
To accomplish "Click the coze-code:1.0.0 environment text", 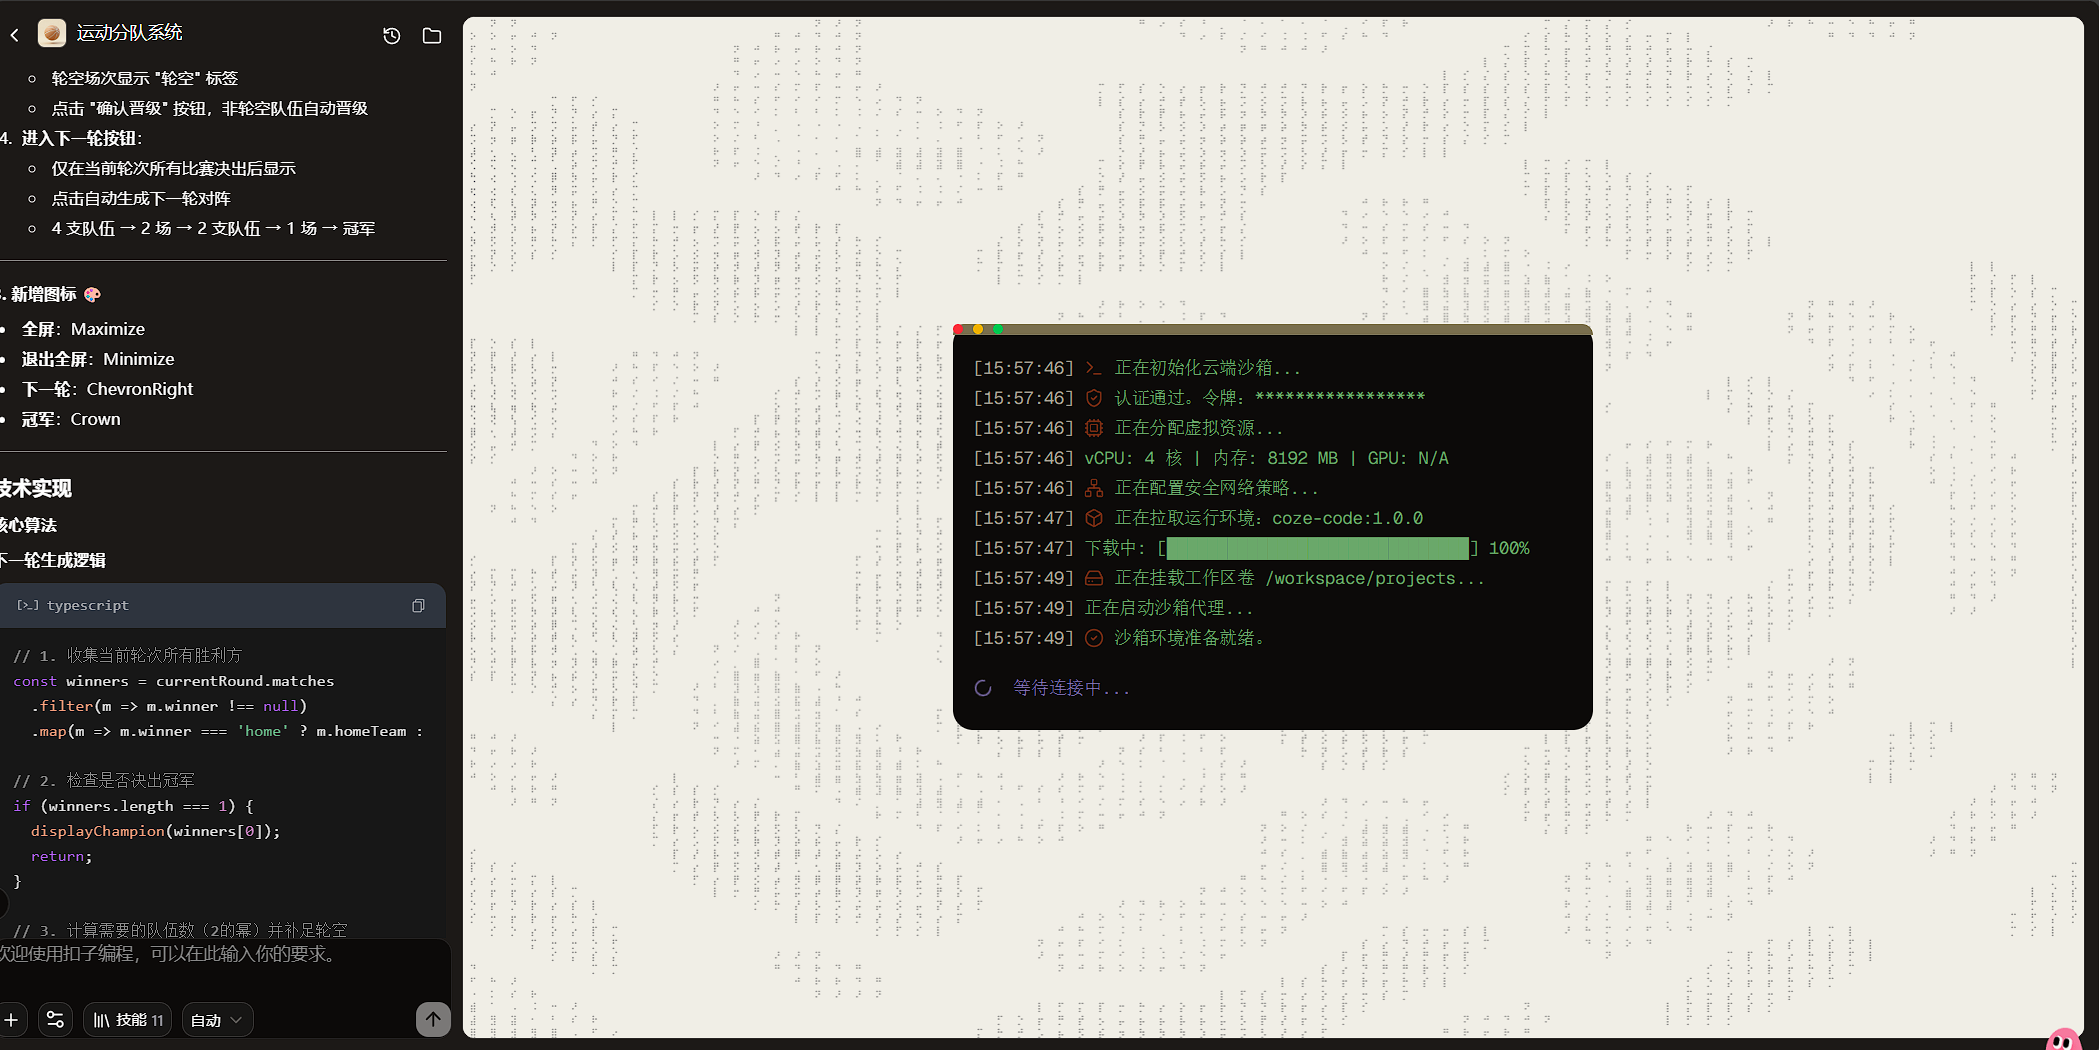I will (1348, 518).
